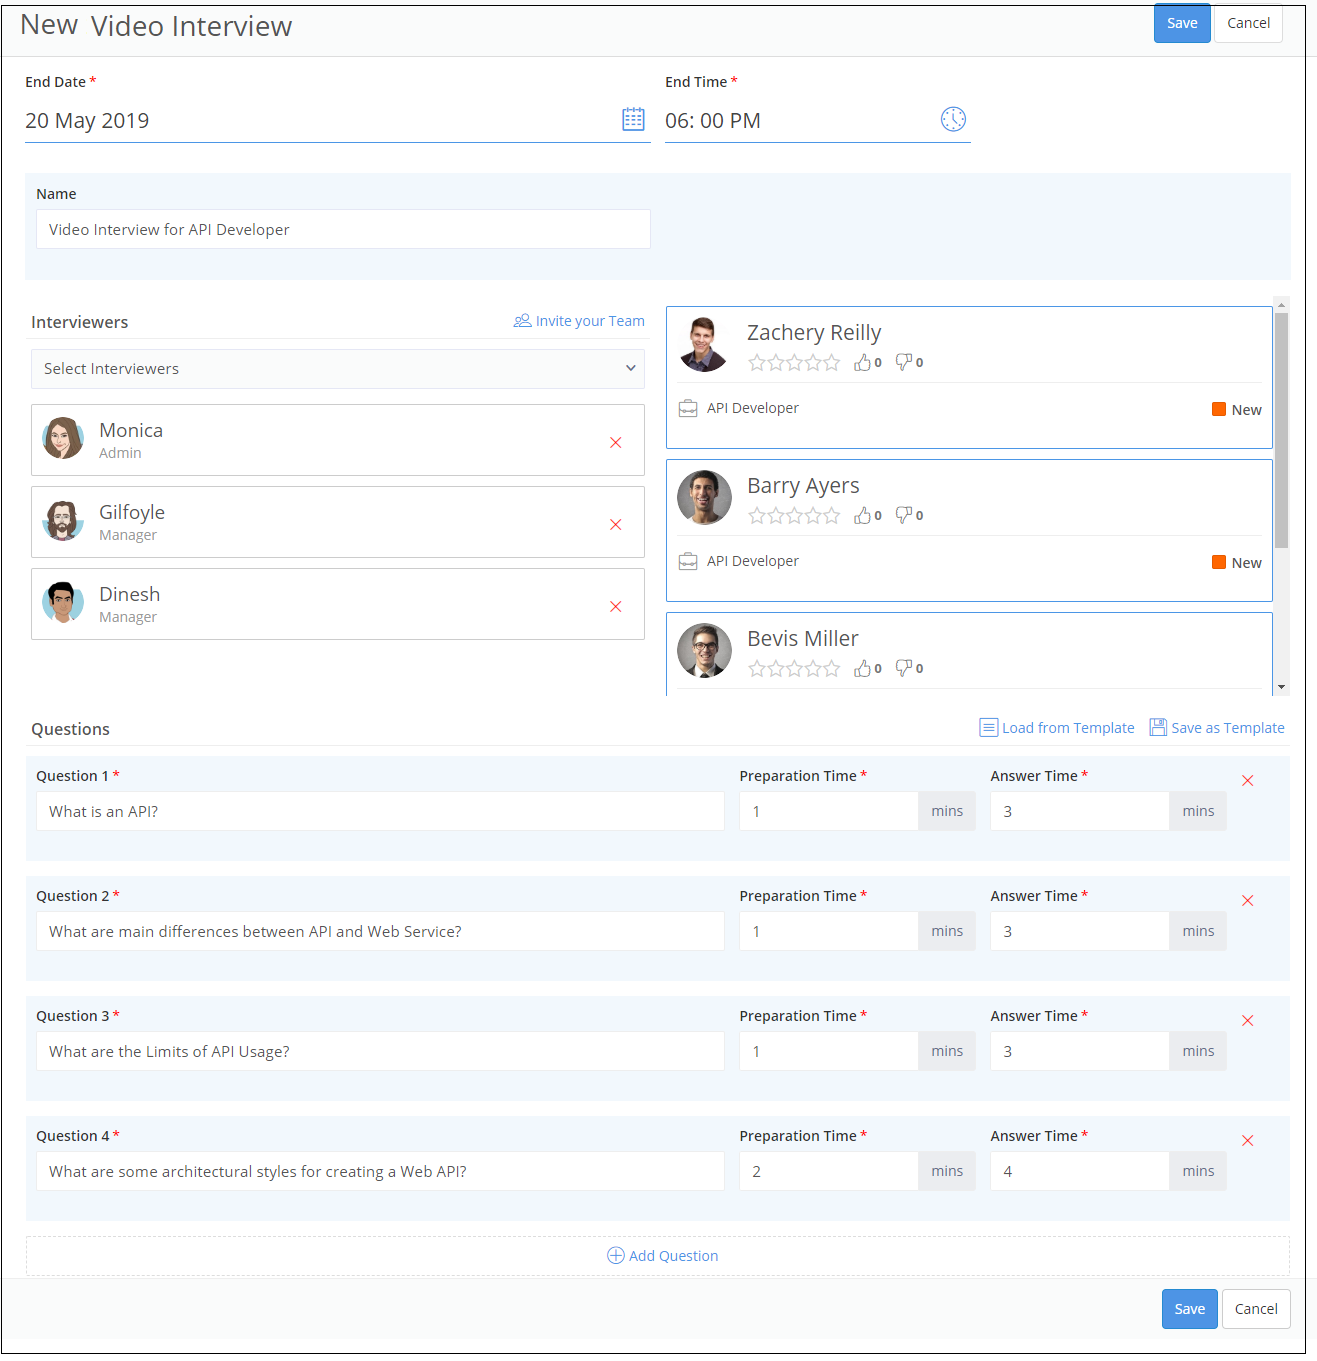Remove Dinesh from interviewers list
This screenshot has width=1317, height=1361.
pos(616,606)
